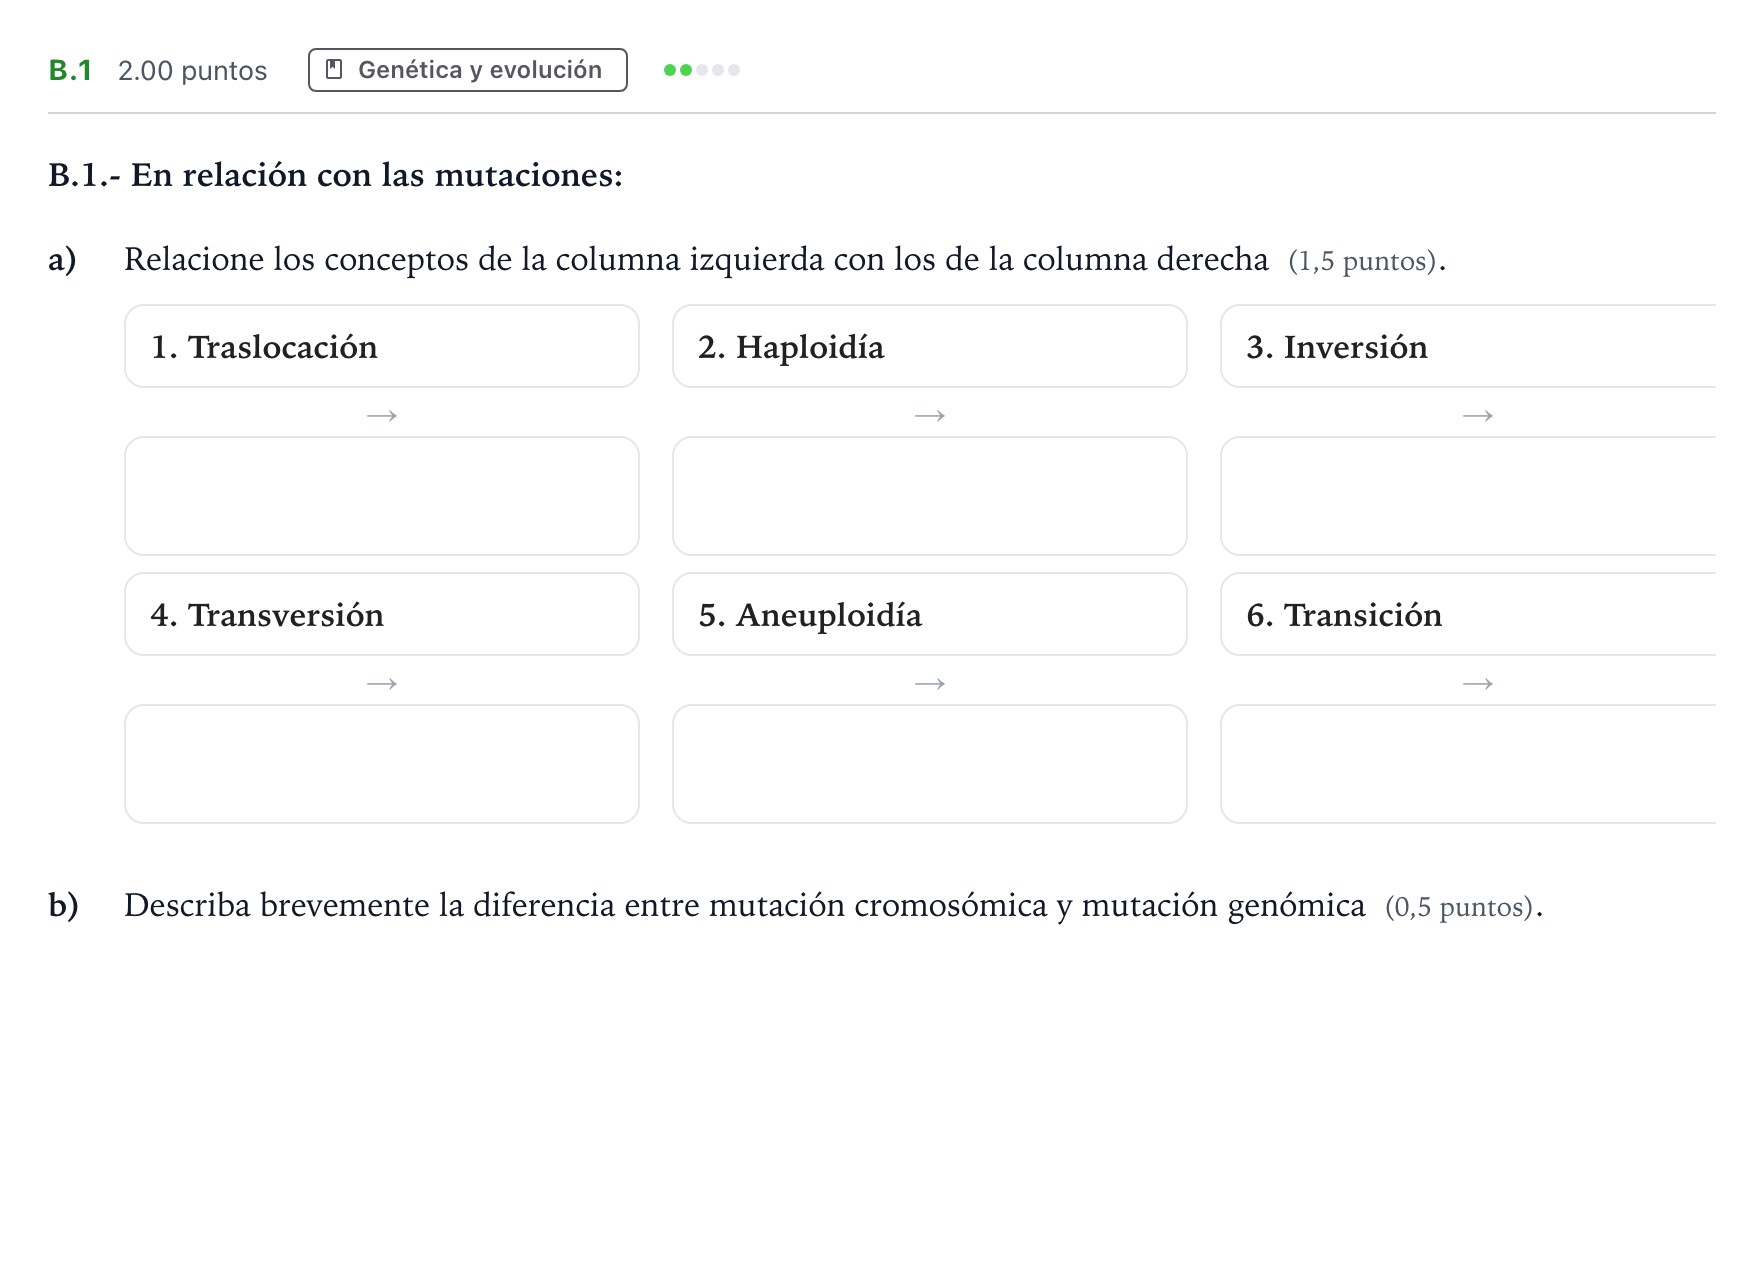Screen dimensions: 1764x1284
Task: Click the empty answer box under Transversión
Action: click(x=382, y=764)
